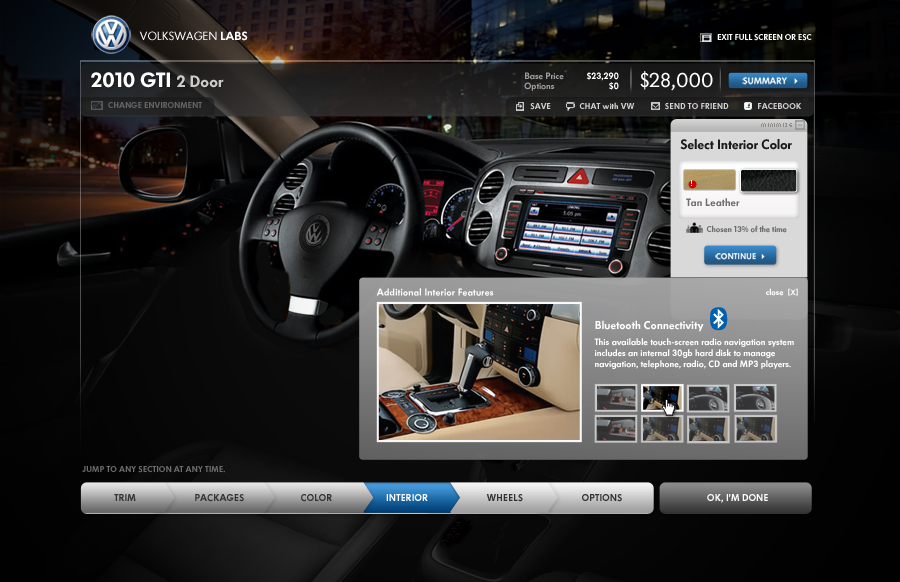Click the large gear shifter feature image
Screen dimensions: 900x582
[479, 372]
